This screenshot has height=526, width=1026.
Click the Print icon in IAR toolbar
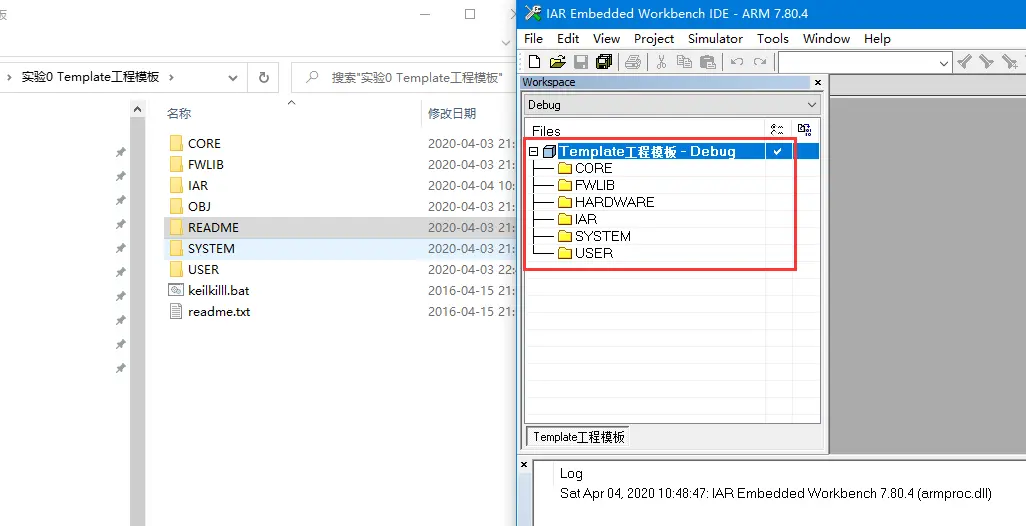click(632, 62)
